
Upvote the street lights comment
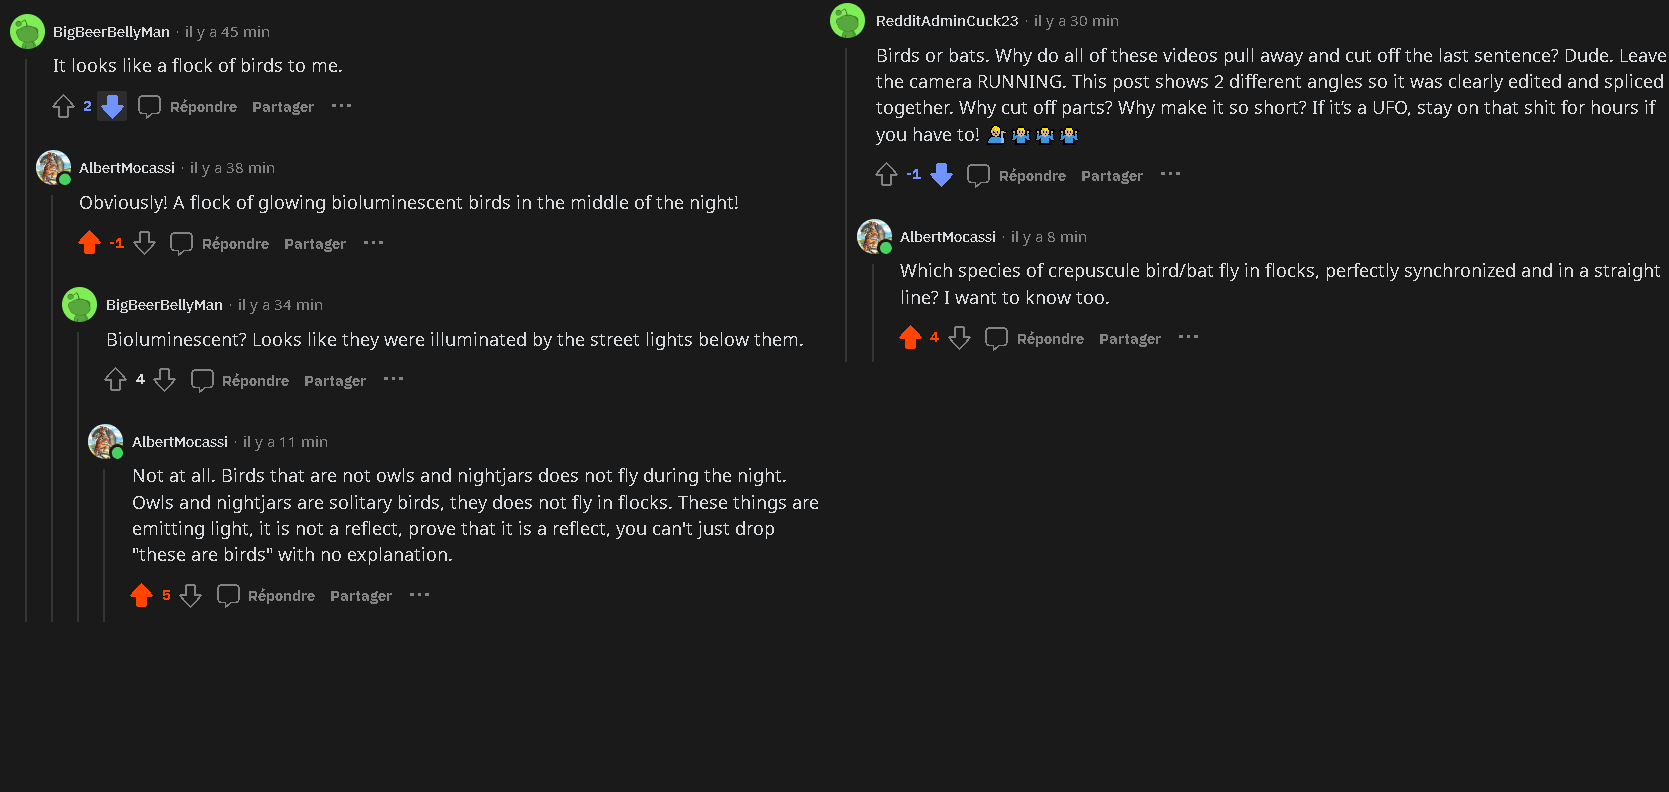115,380
